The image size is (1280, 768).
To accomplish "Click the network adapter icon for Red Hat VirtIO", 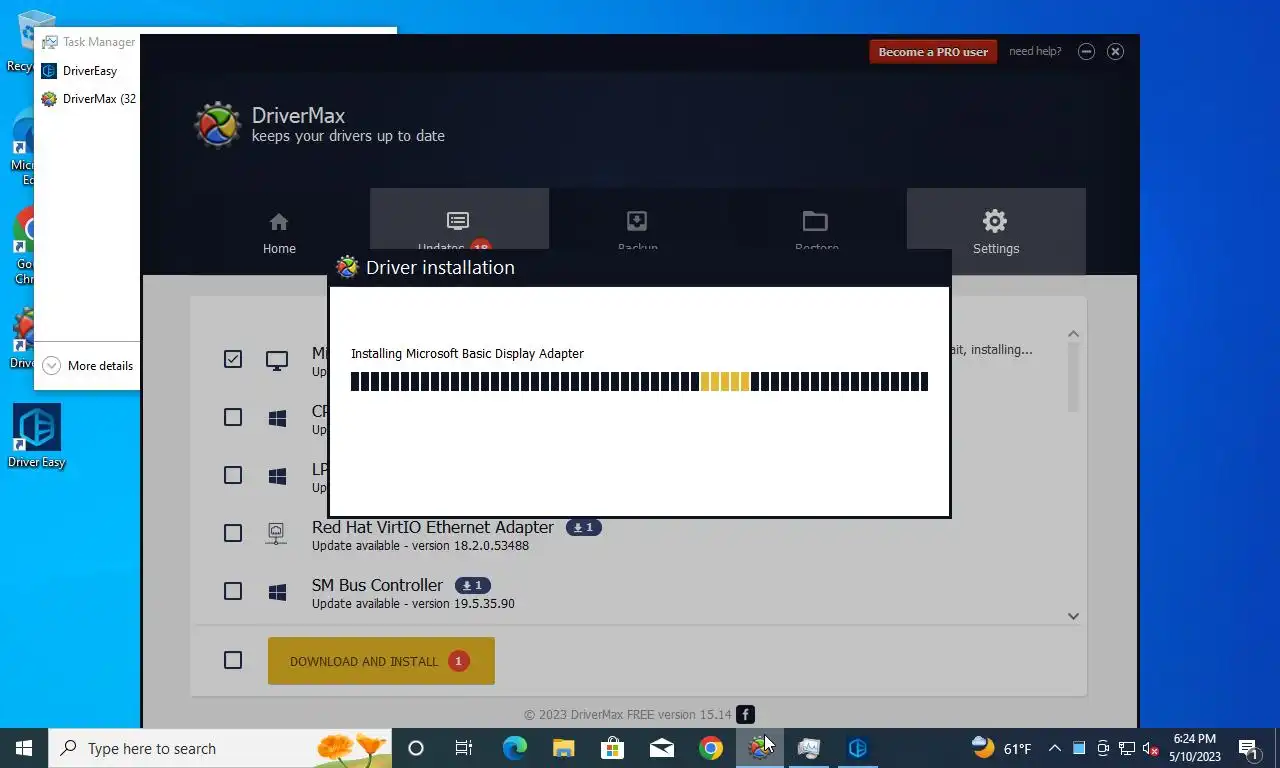I will [277, 533].
